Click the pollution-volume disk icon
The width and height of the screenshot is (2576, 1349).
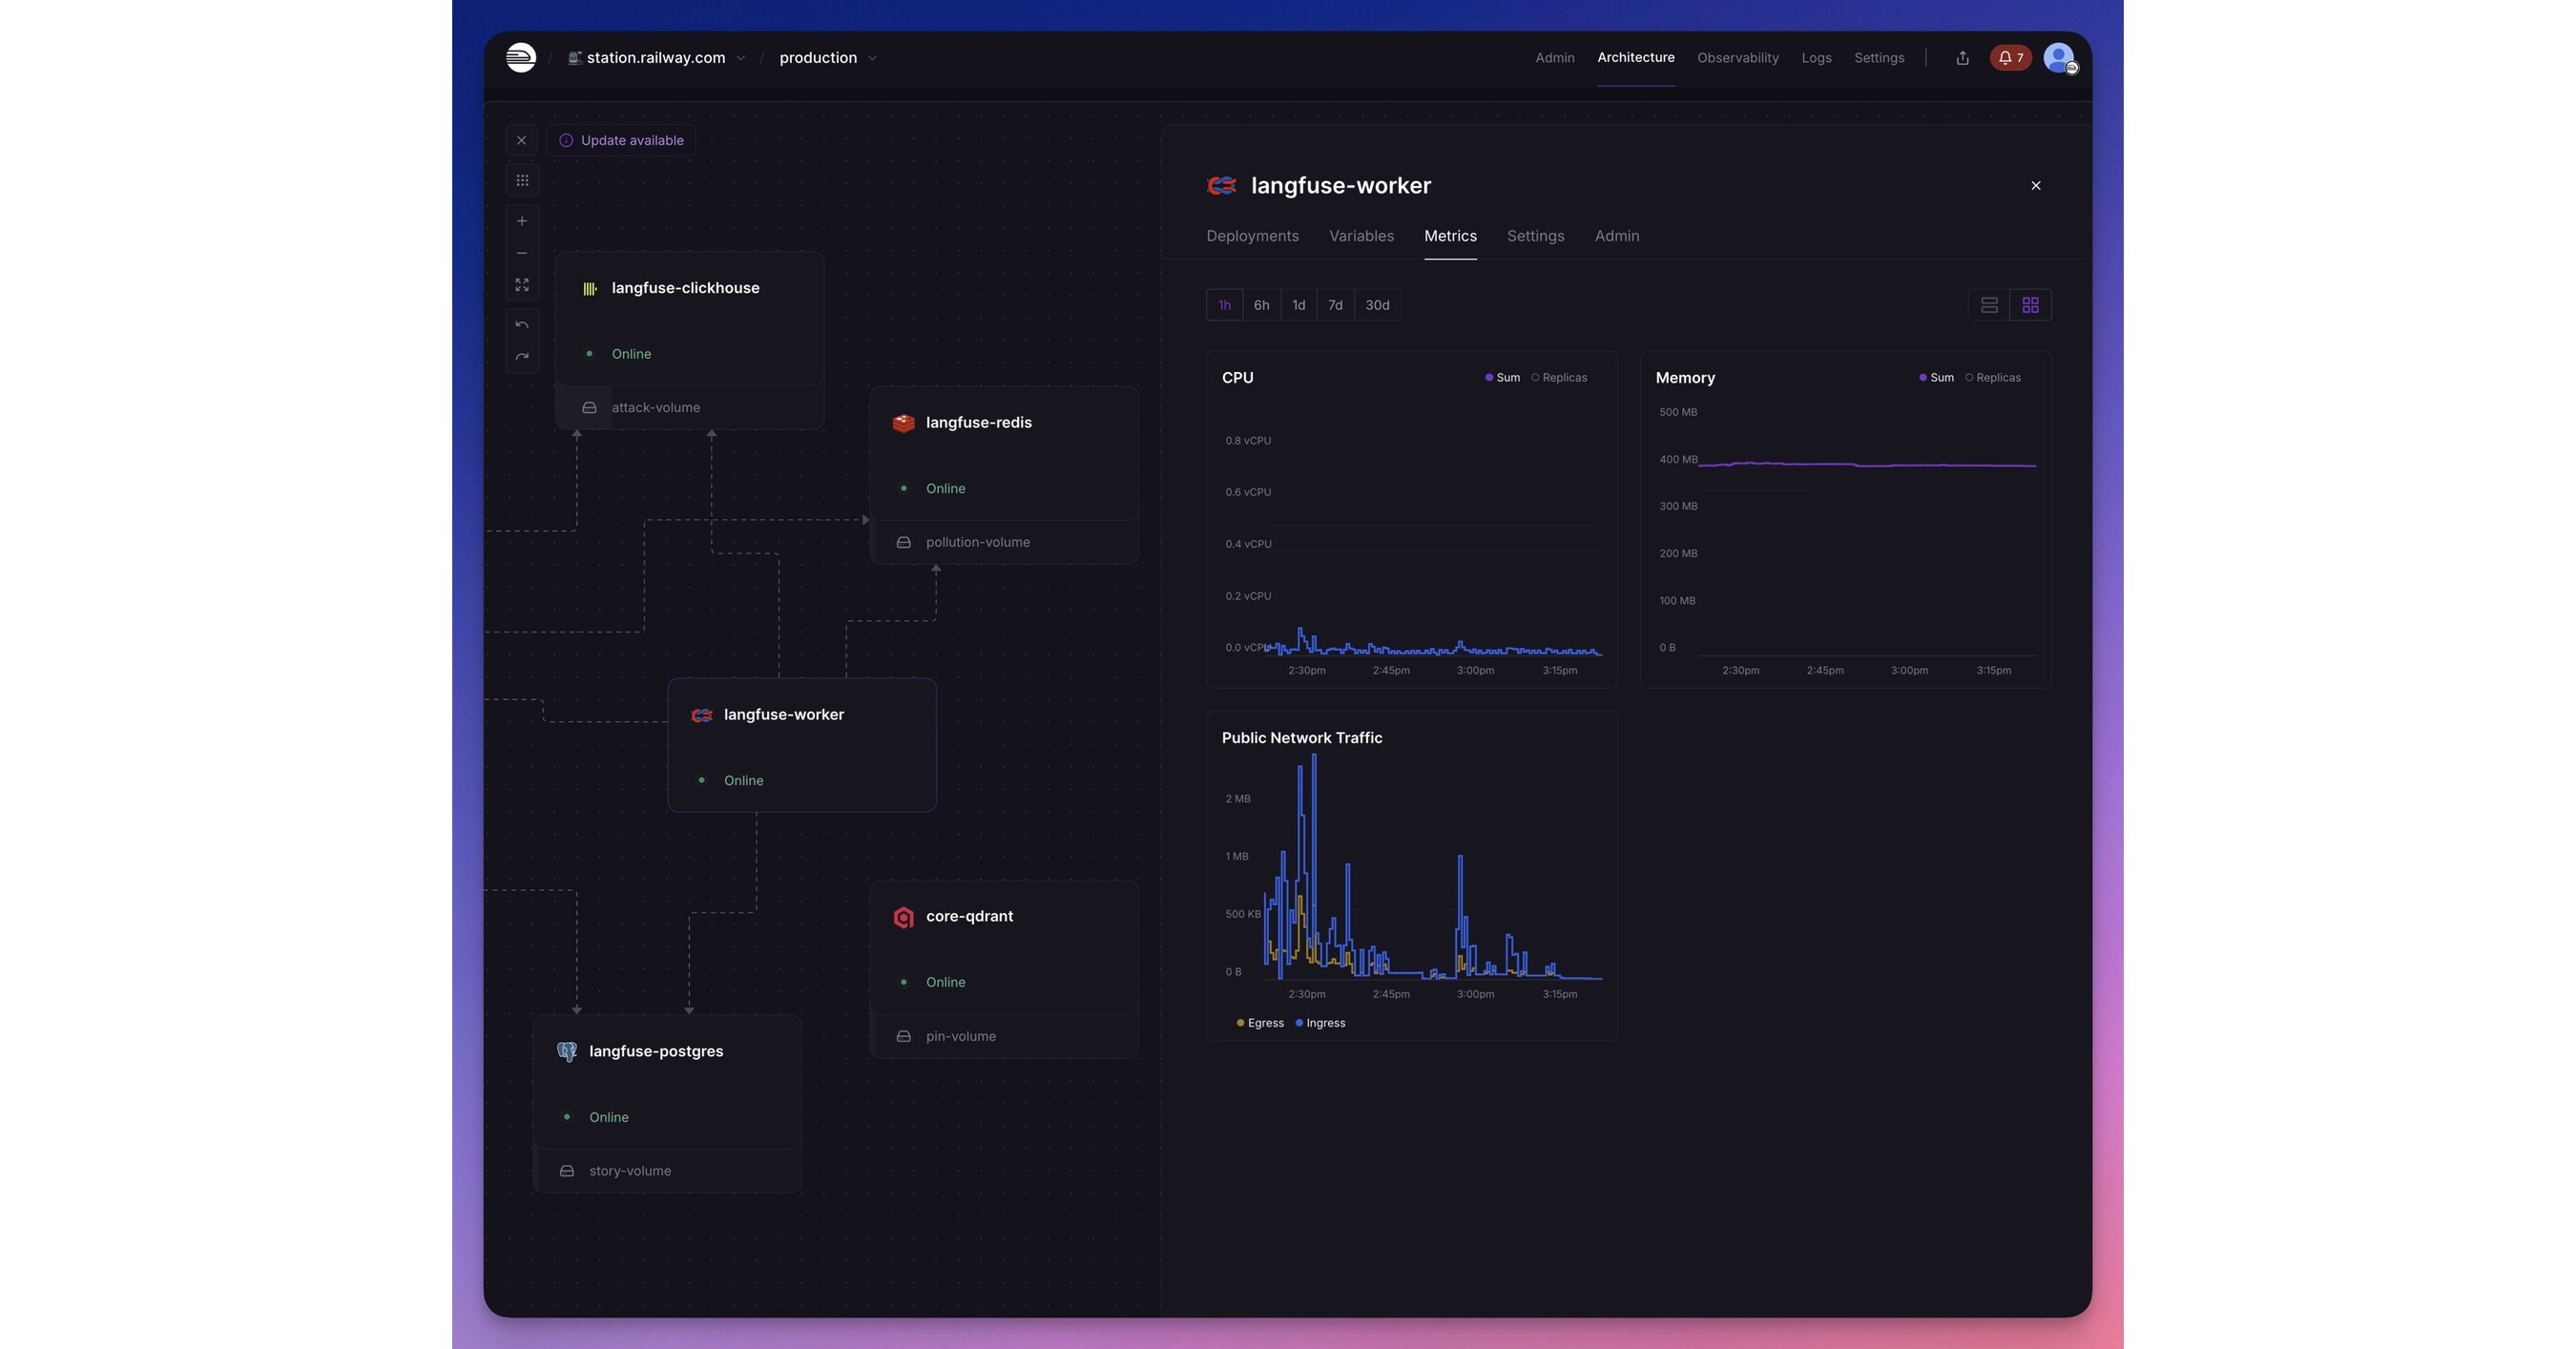point(904,543)
